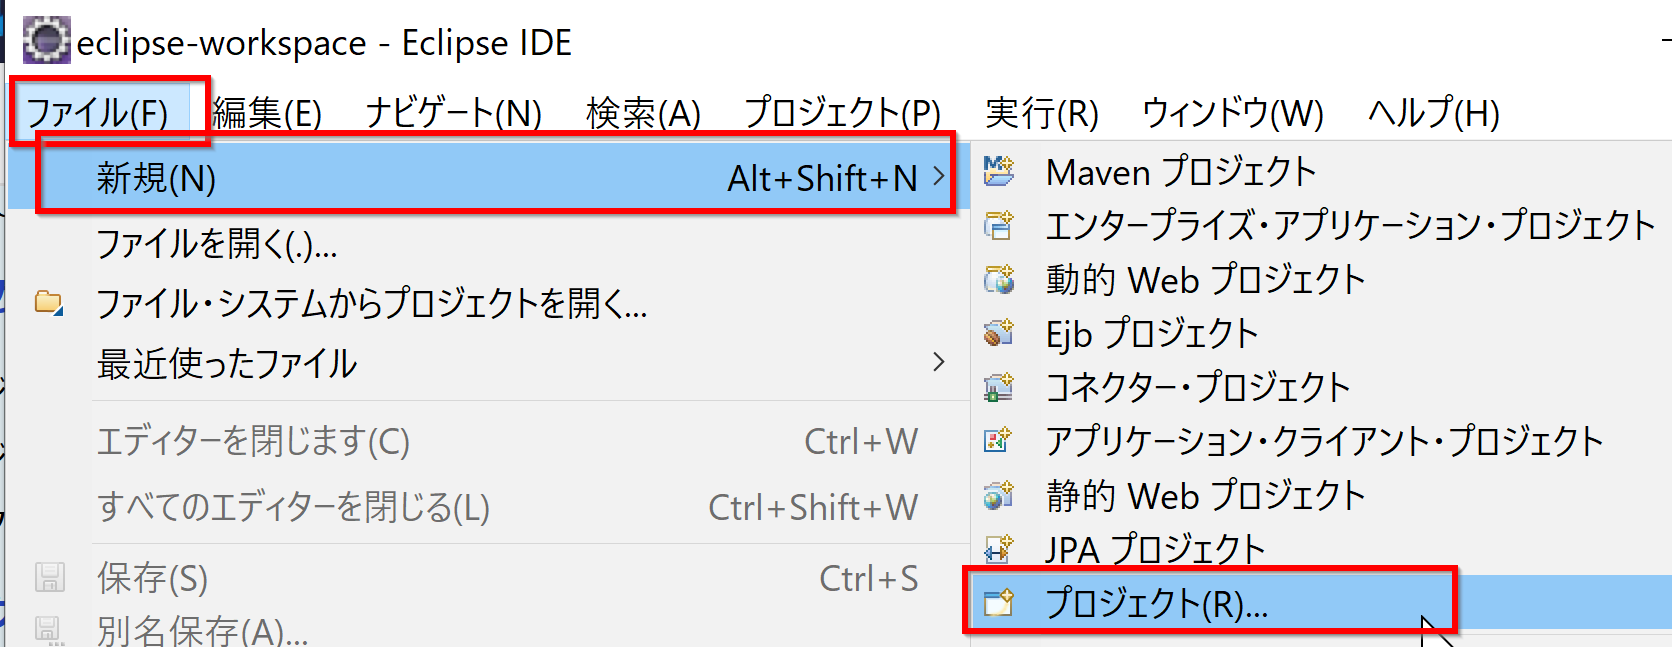Choose プロジェクト(R)... from submenu
Screen dimensions: 1672x647
click(x=1322, y=603)
